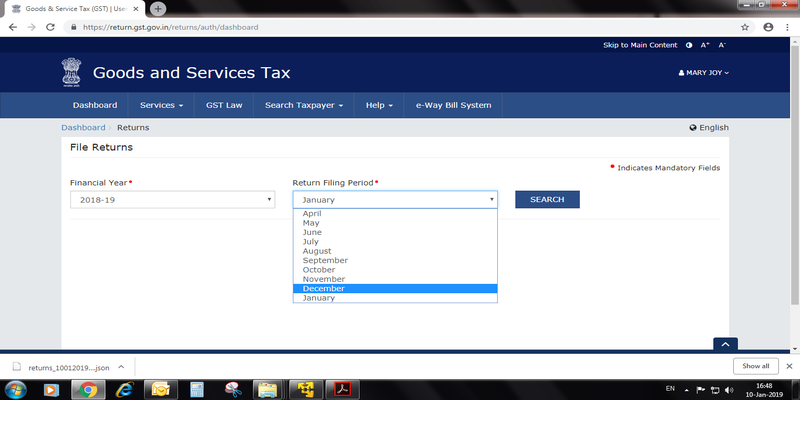Image resolution: width=800 pixels, height=424 pixels.
Task: Select highlighted December option
Action: click(395, 288)
